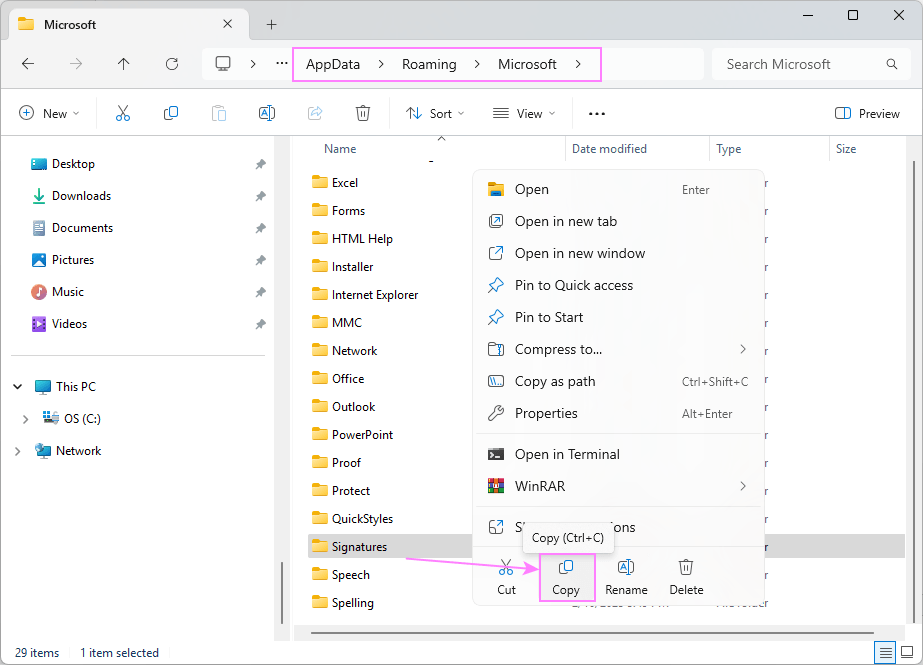Sort by Date modified column header
Viewport: 923px width, 665px height.
[x=609, y=149]
